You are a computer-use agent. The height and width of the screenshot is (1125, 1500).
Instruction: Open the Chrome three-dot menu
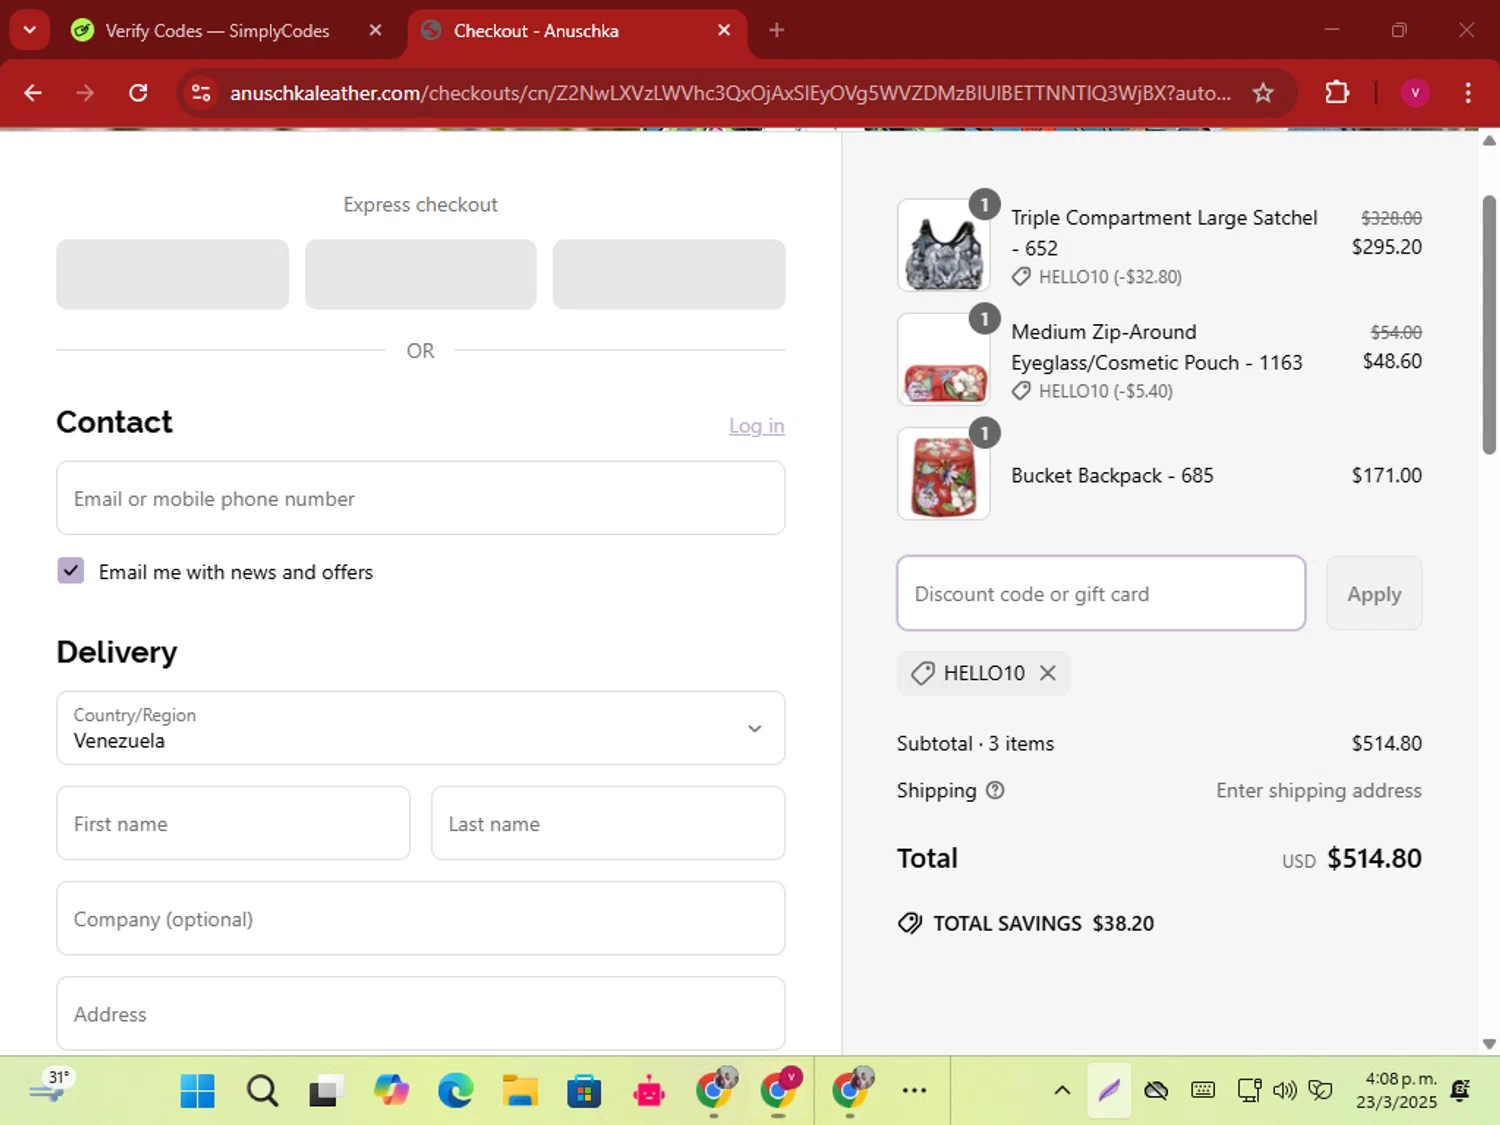pyautogui.click(x=1467, y=93)
